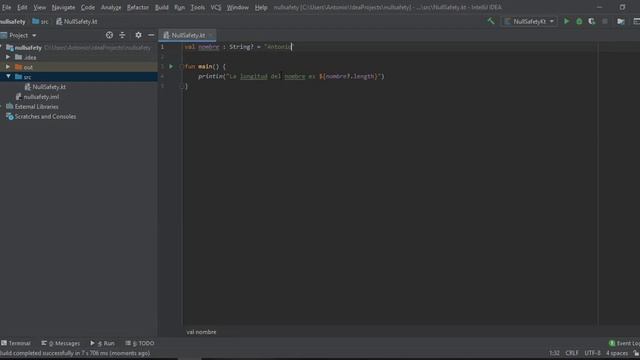Open the Analyze menu

point(111,7)
